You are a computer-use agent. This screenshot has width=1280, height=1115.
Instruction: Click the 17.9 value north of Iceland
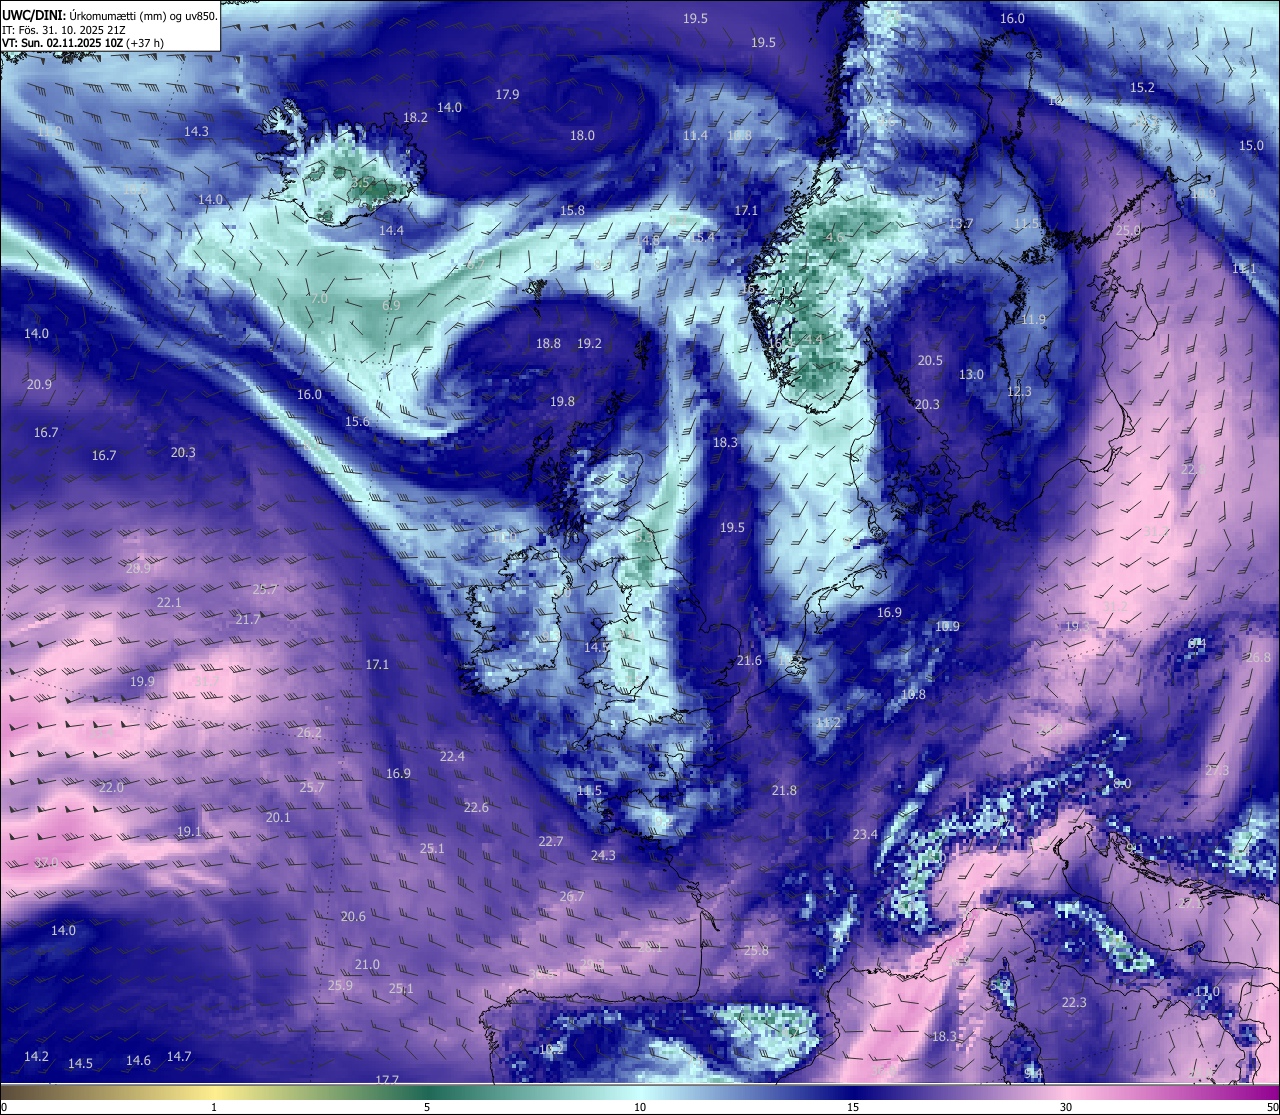point(507,95)
